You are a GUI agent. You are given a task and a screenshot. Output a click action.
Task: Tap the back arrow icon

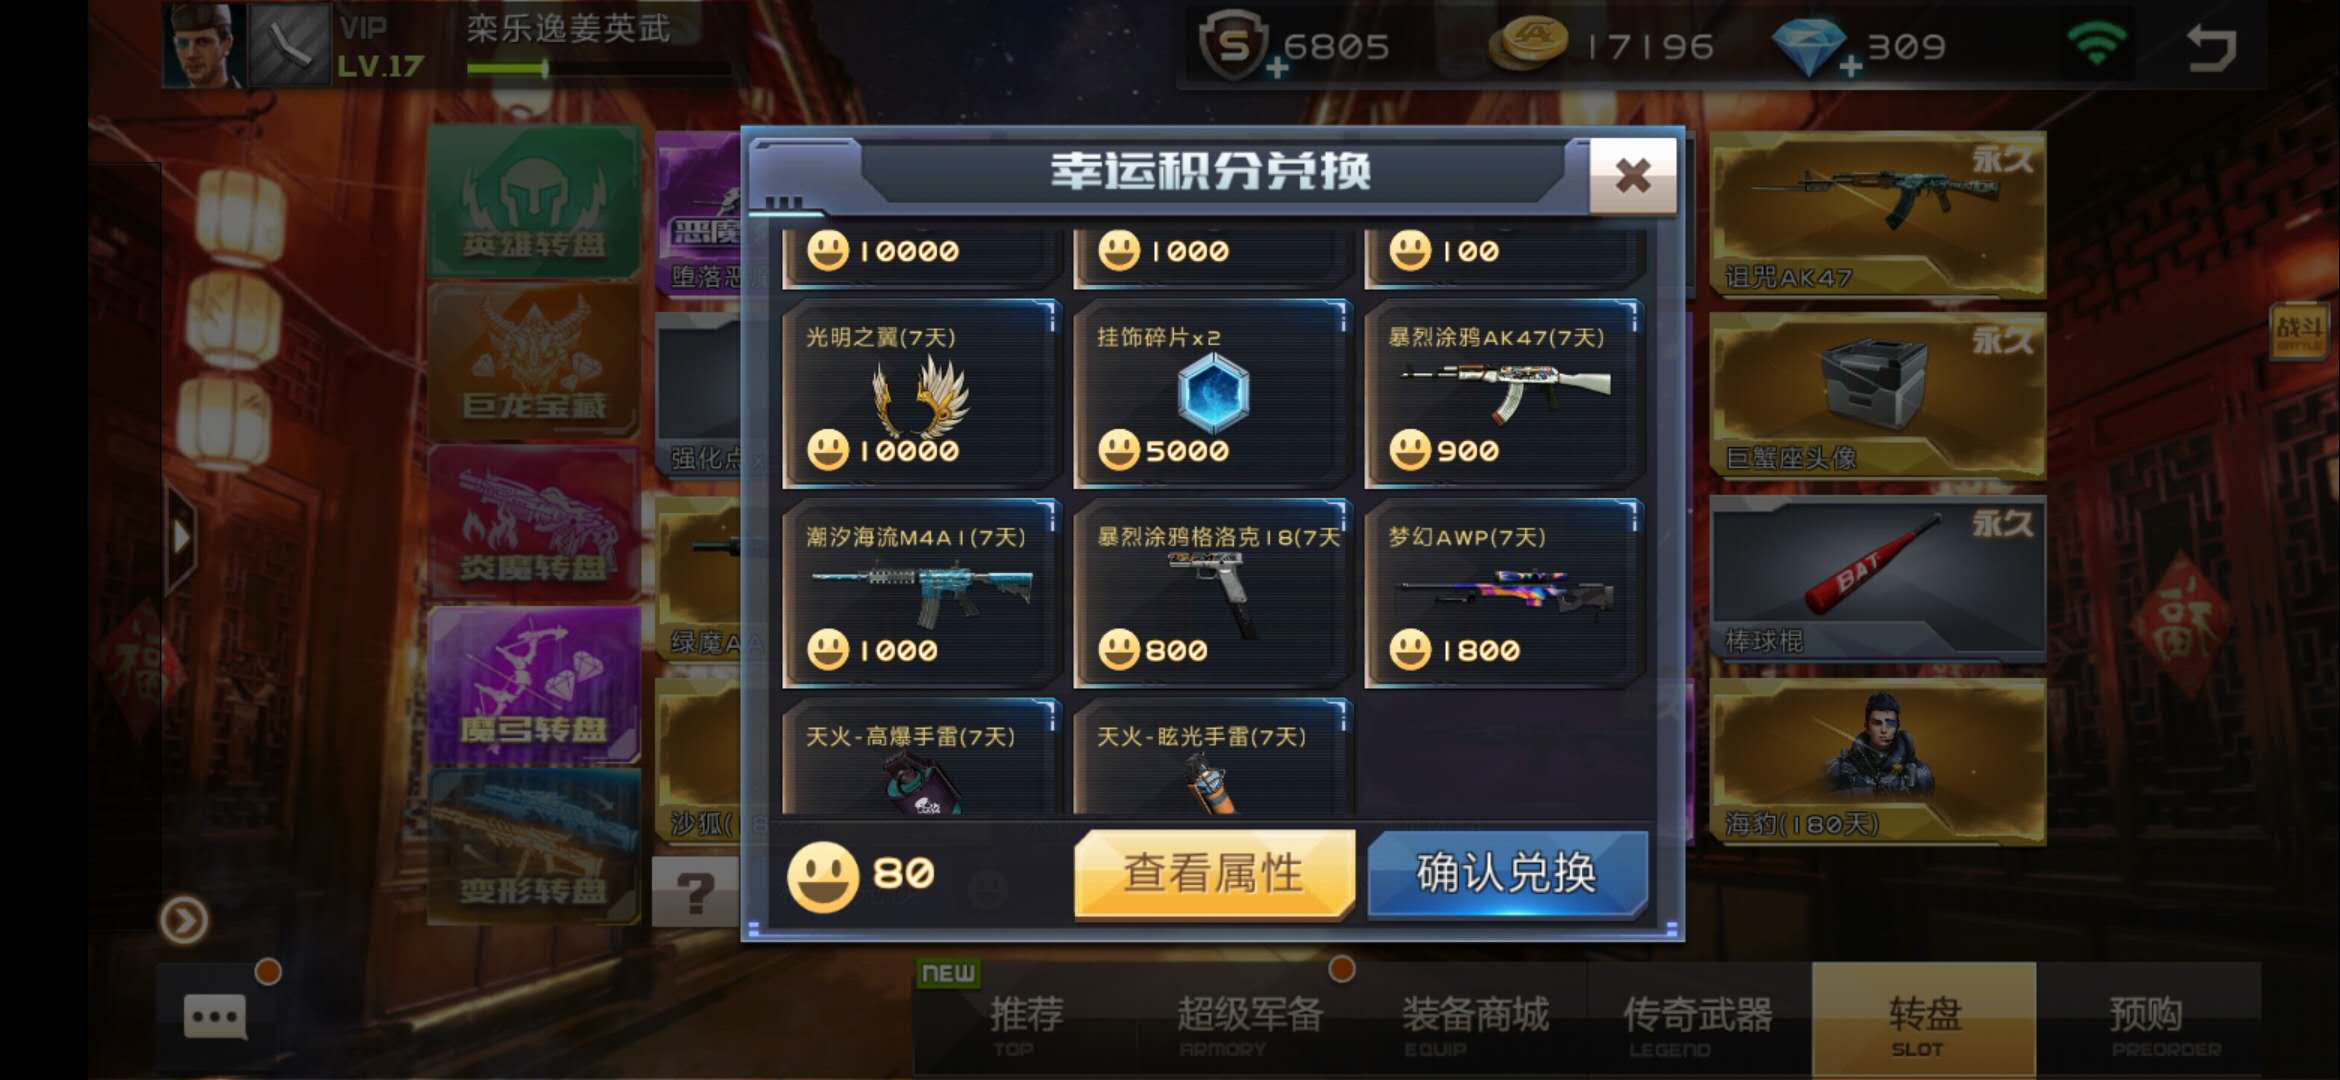2211,47
